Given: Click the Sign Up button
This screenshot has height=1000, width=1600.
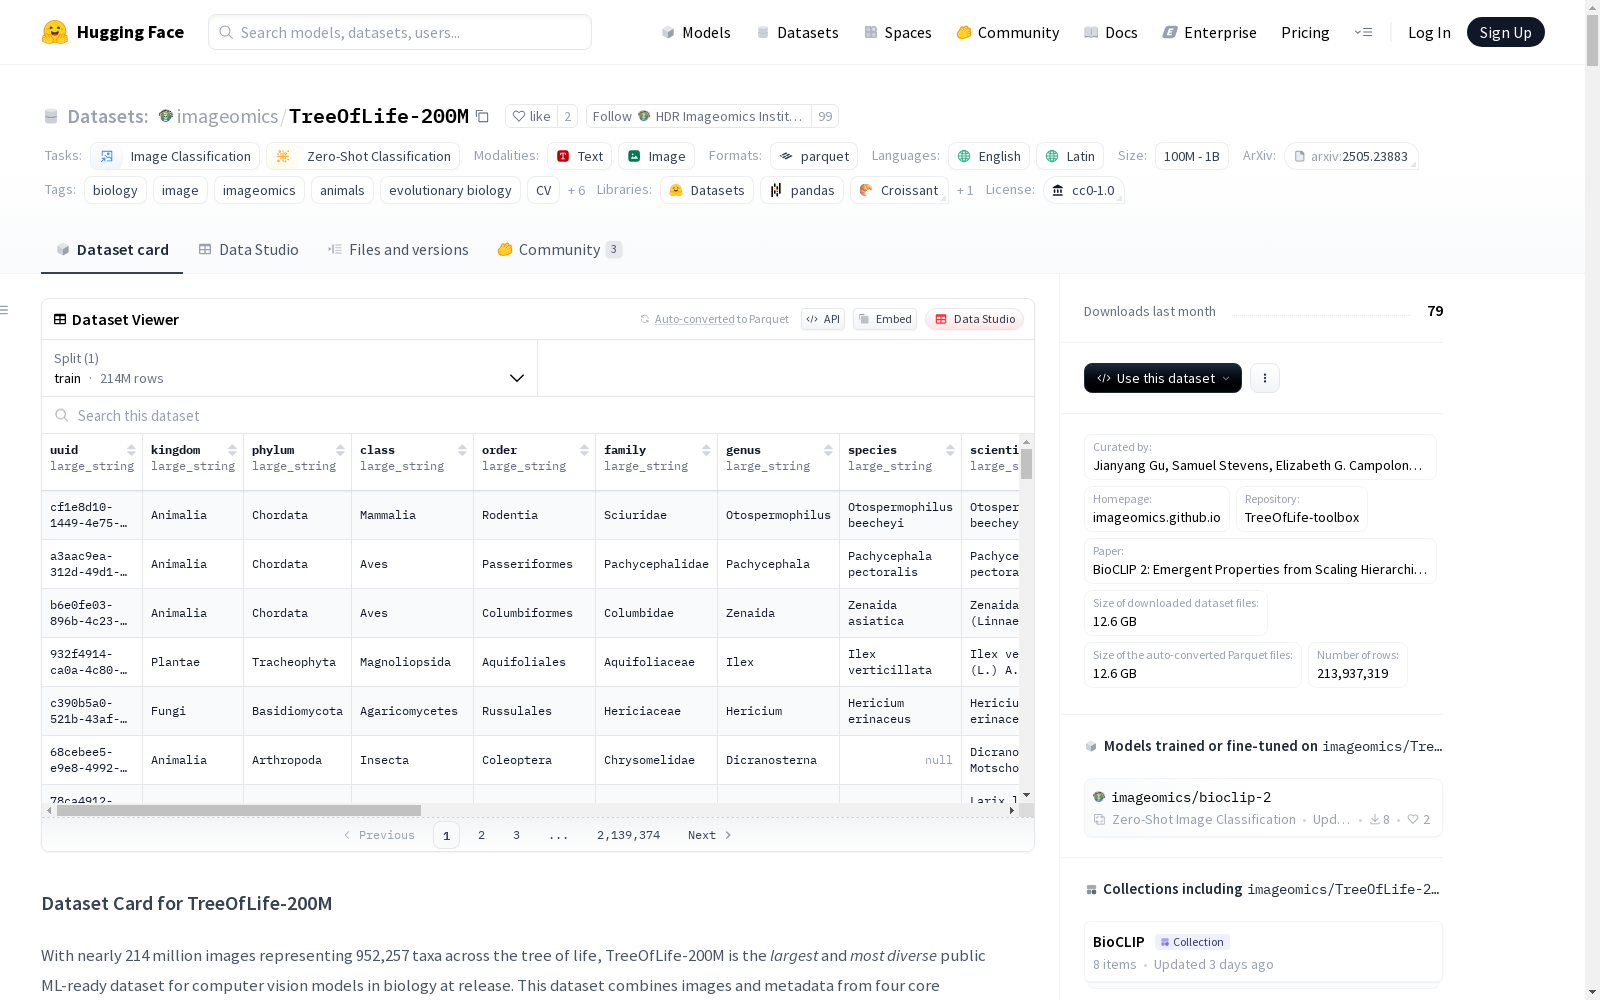Looking at the screenshot, I should [x=1506, y=32].
